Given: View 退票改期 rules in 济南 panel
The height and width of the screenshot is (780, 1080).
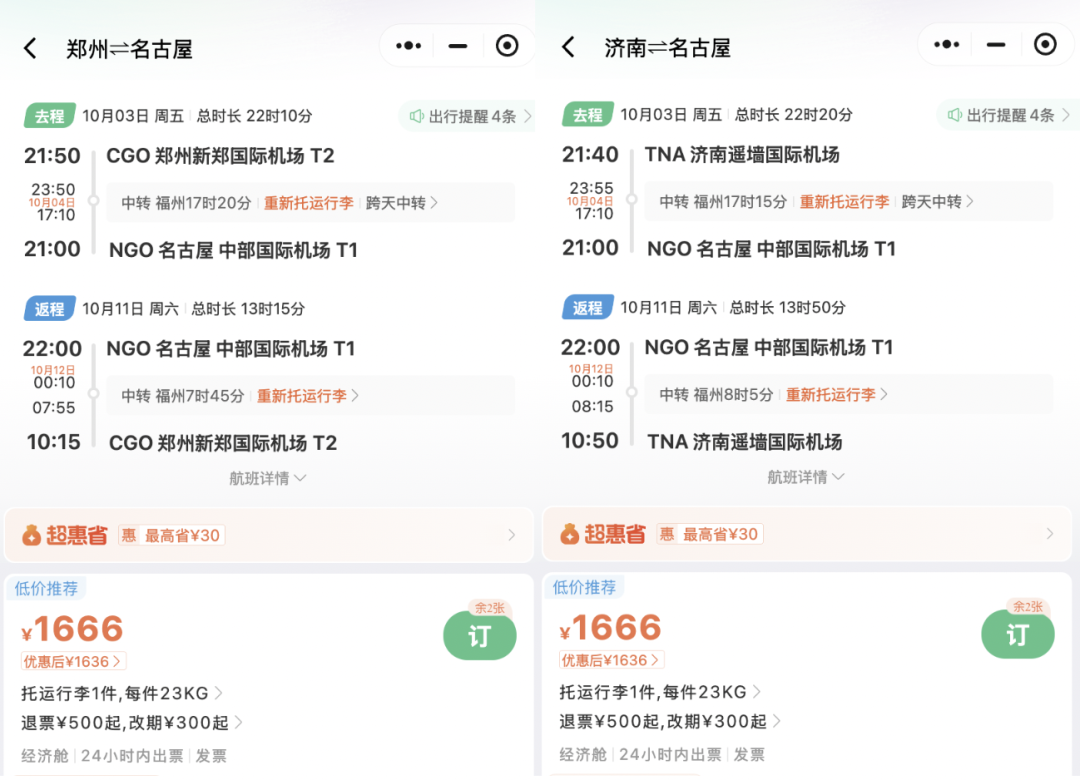Looking at the screenshot, I should point(669,721).
